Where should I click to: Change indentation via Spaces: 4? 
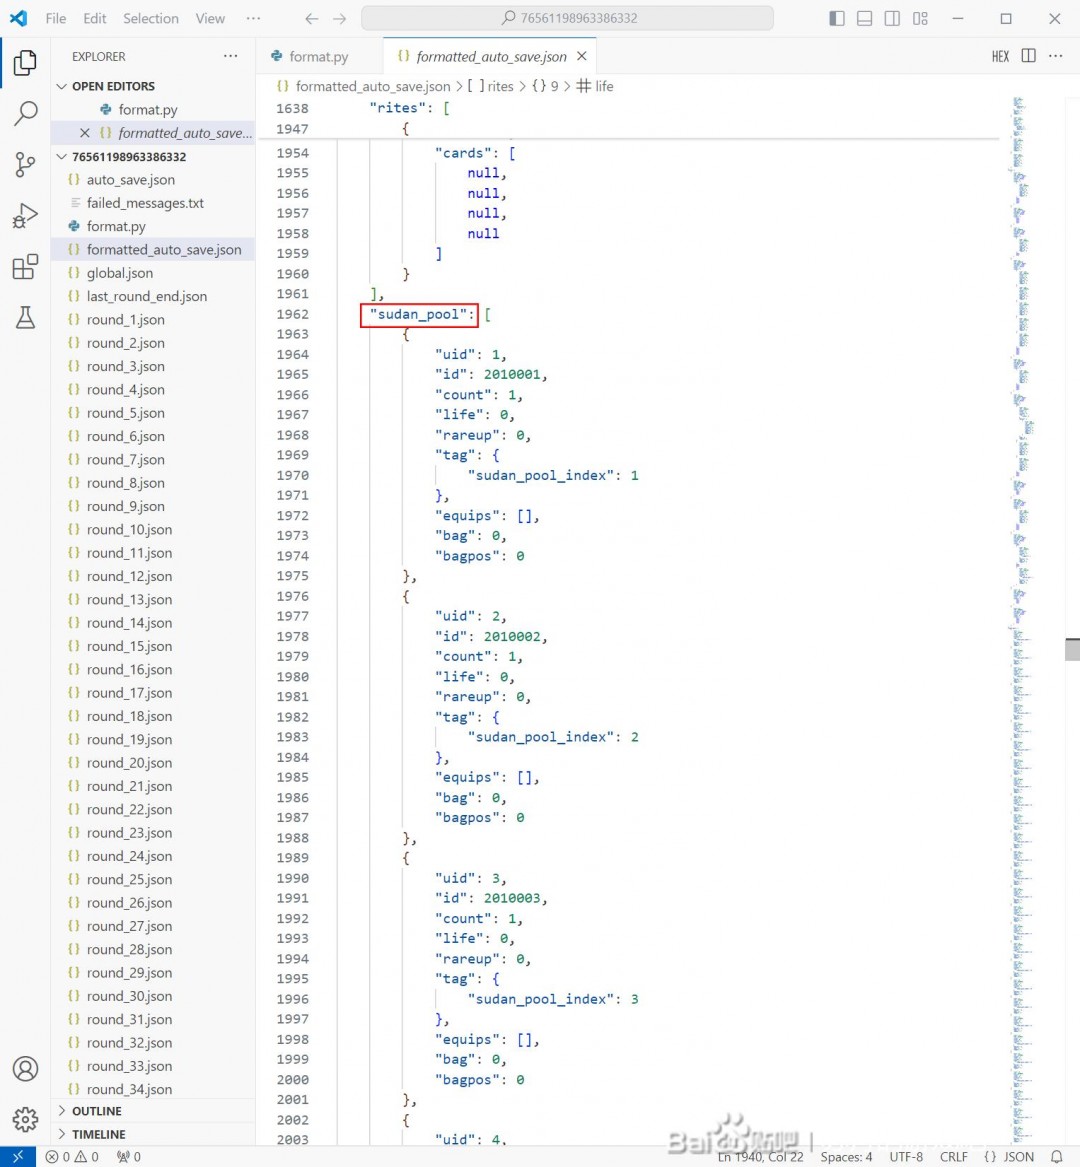point(846,1157)
